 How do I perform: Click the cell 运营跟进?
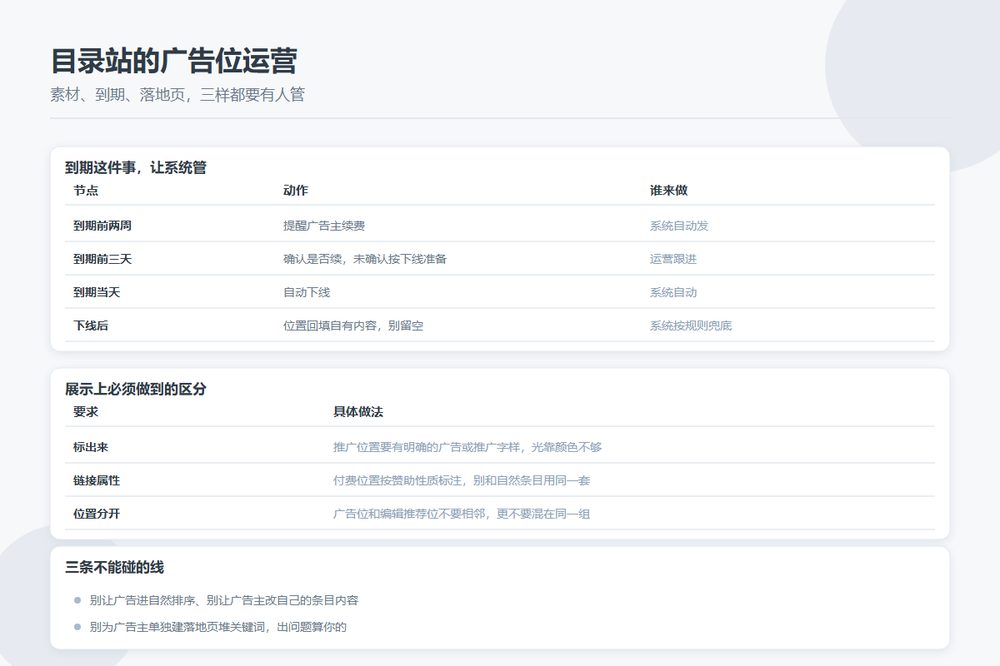point(673,258)
